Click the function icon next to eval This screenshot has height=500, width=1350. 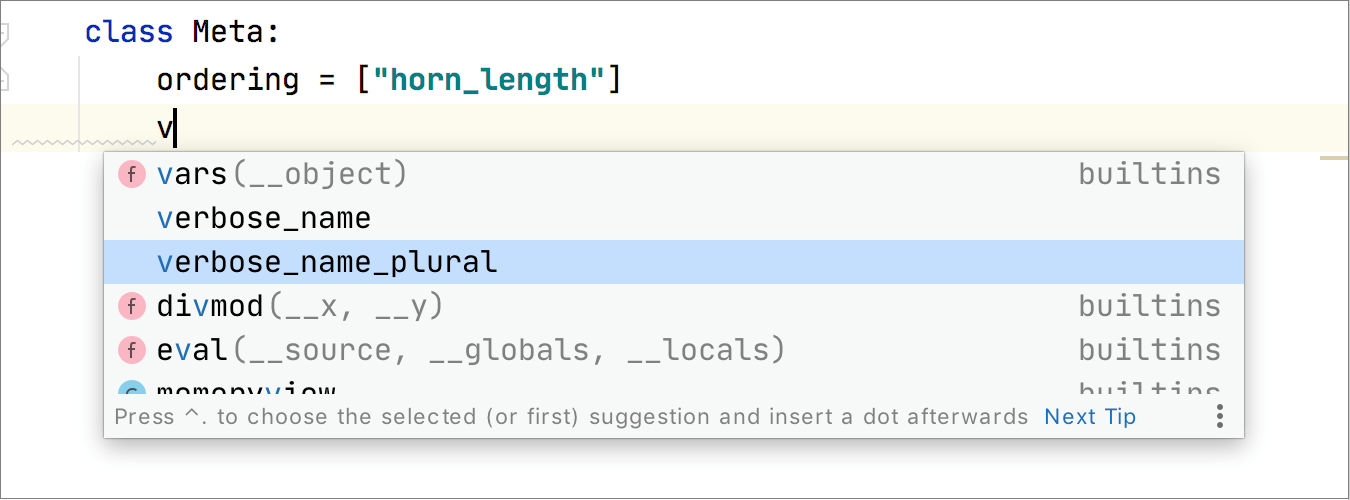(132, 350)
